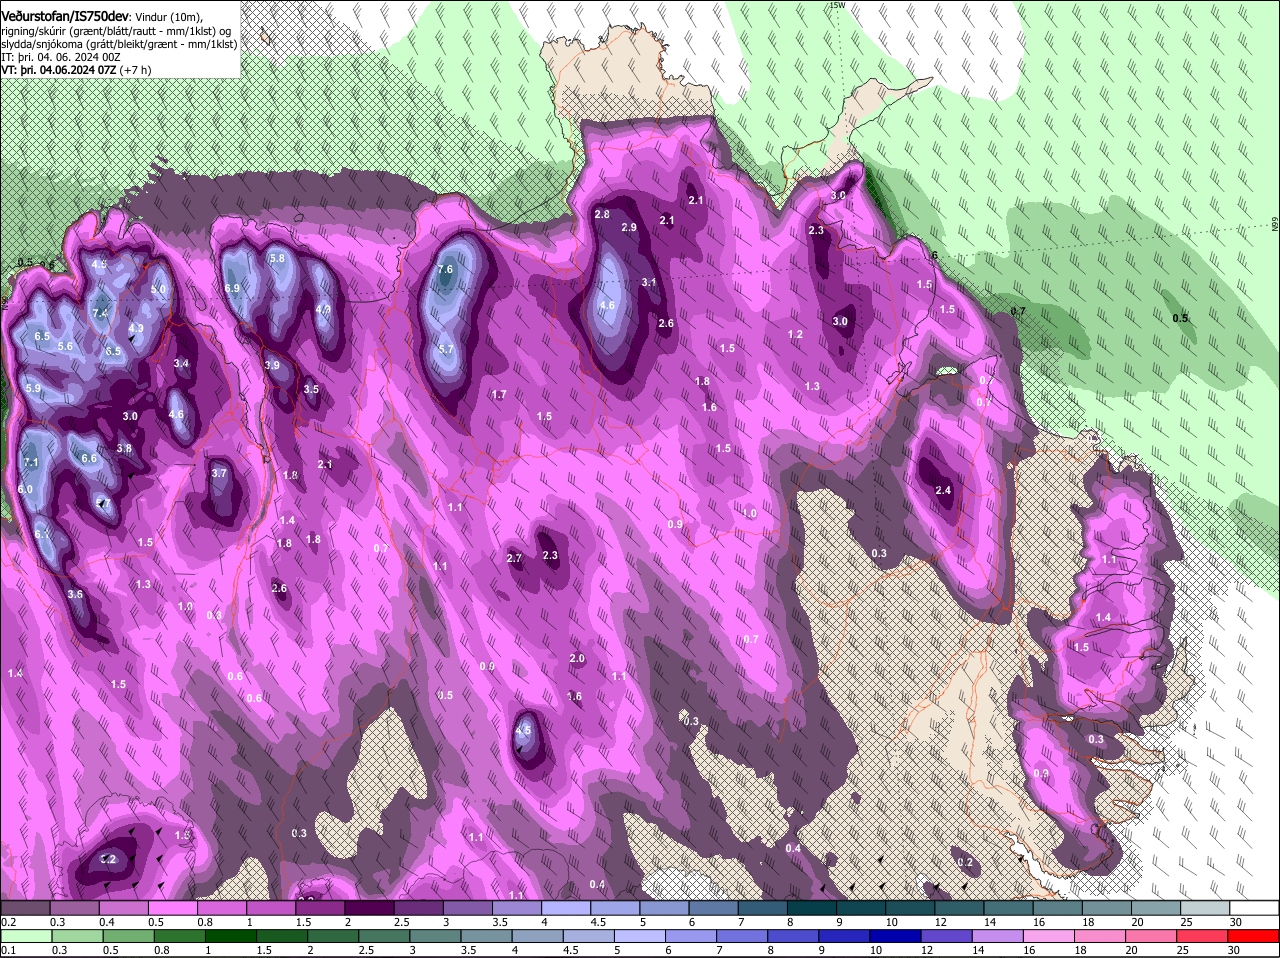Select the VT valid time line (+7 h)

point(77,70)
